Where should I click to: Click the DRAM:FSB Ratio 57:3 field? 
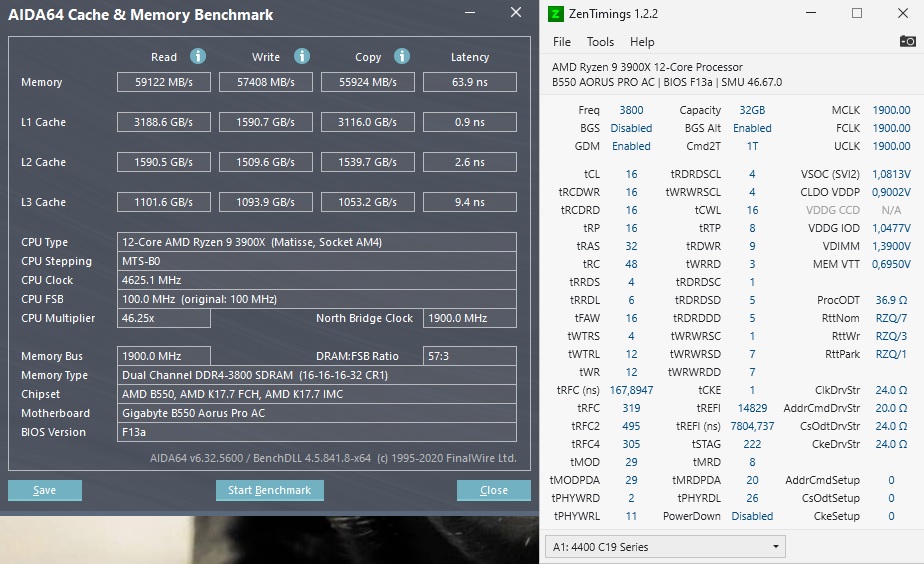[470, 356]
